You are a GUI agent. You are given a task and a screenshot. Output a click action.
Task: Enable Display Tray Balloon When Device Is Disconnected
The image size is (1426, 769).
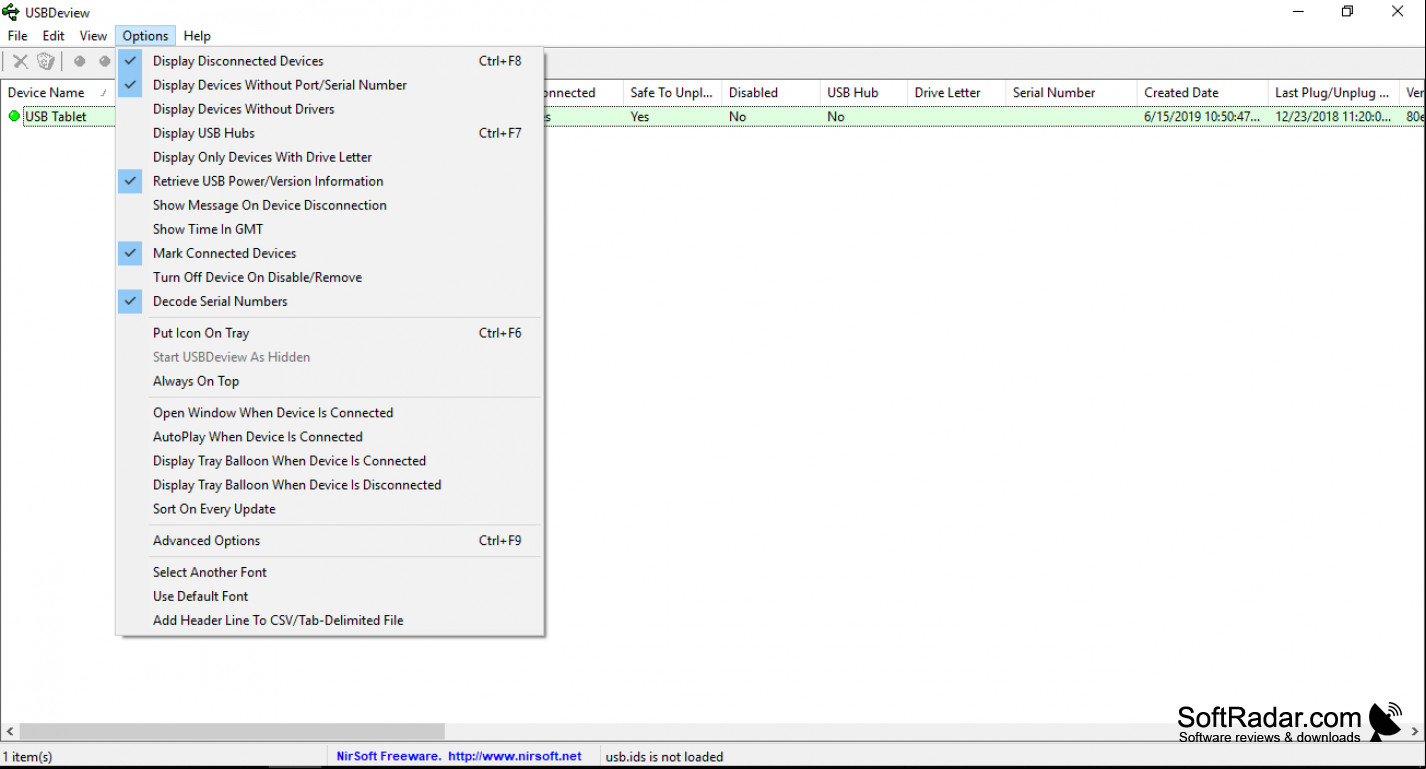pyautogui.click(x=330, y=485)
